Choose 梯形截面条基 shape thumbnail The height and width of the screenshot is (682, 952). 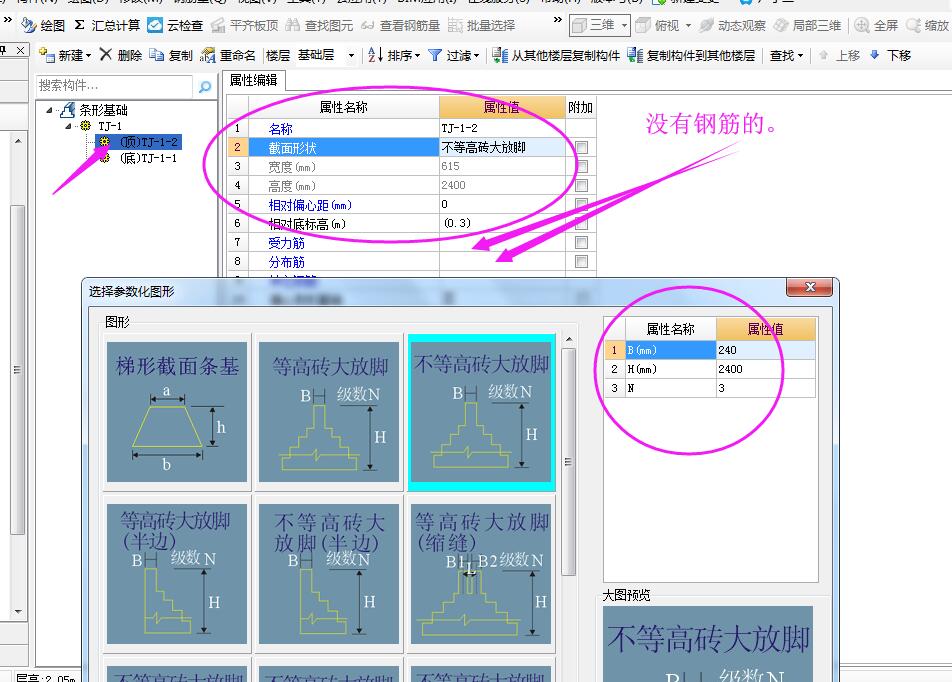pyautogui.click(x=177, y=412)
